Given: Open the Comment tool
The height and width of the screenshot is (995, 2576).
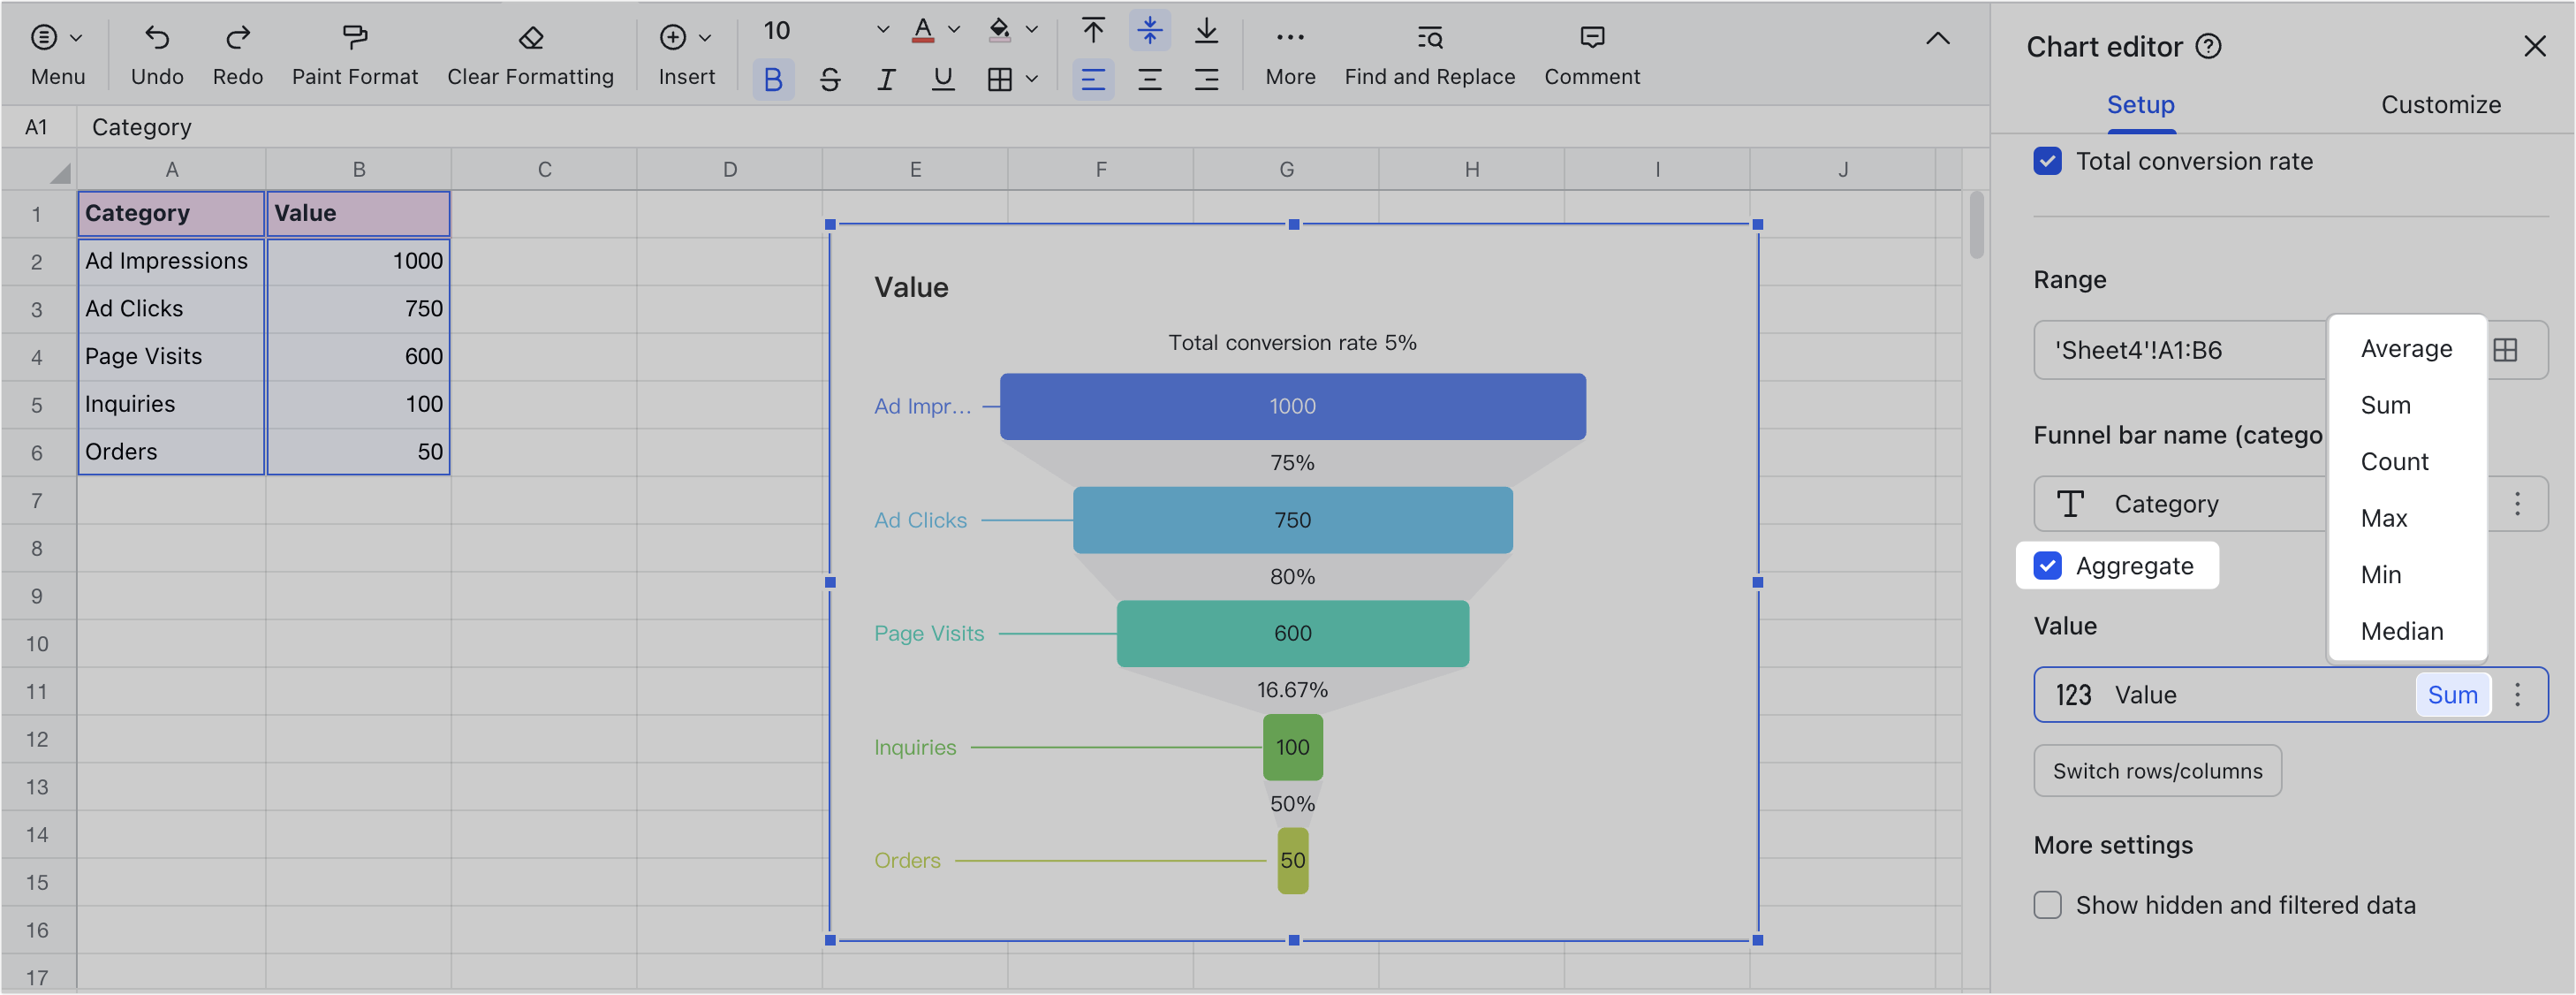Looking at the screenshot, I should point(1591,37).
